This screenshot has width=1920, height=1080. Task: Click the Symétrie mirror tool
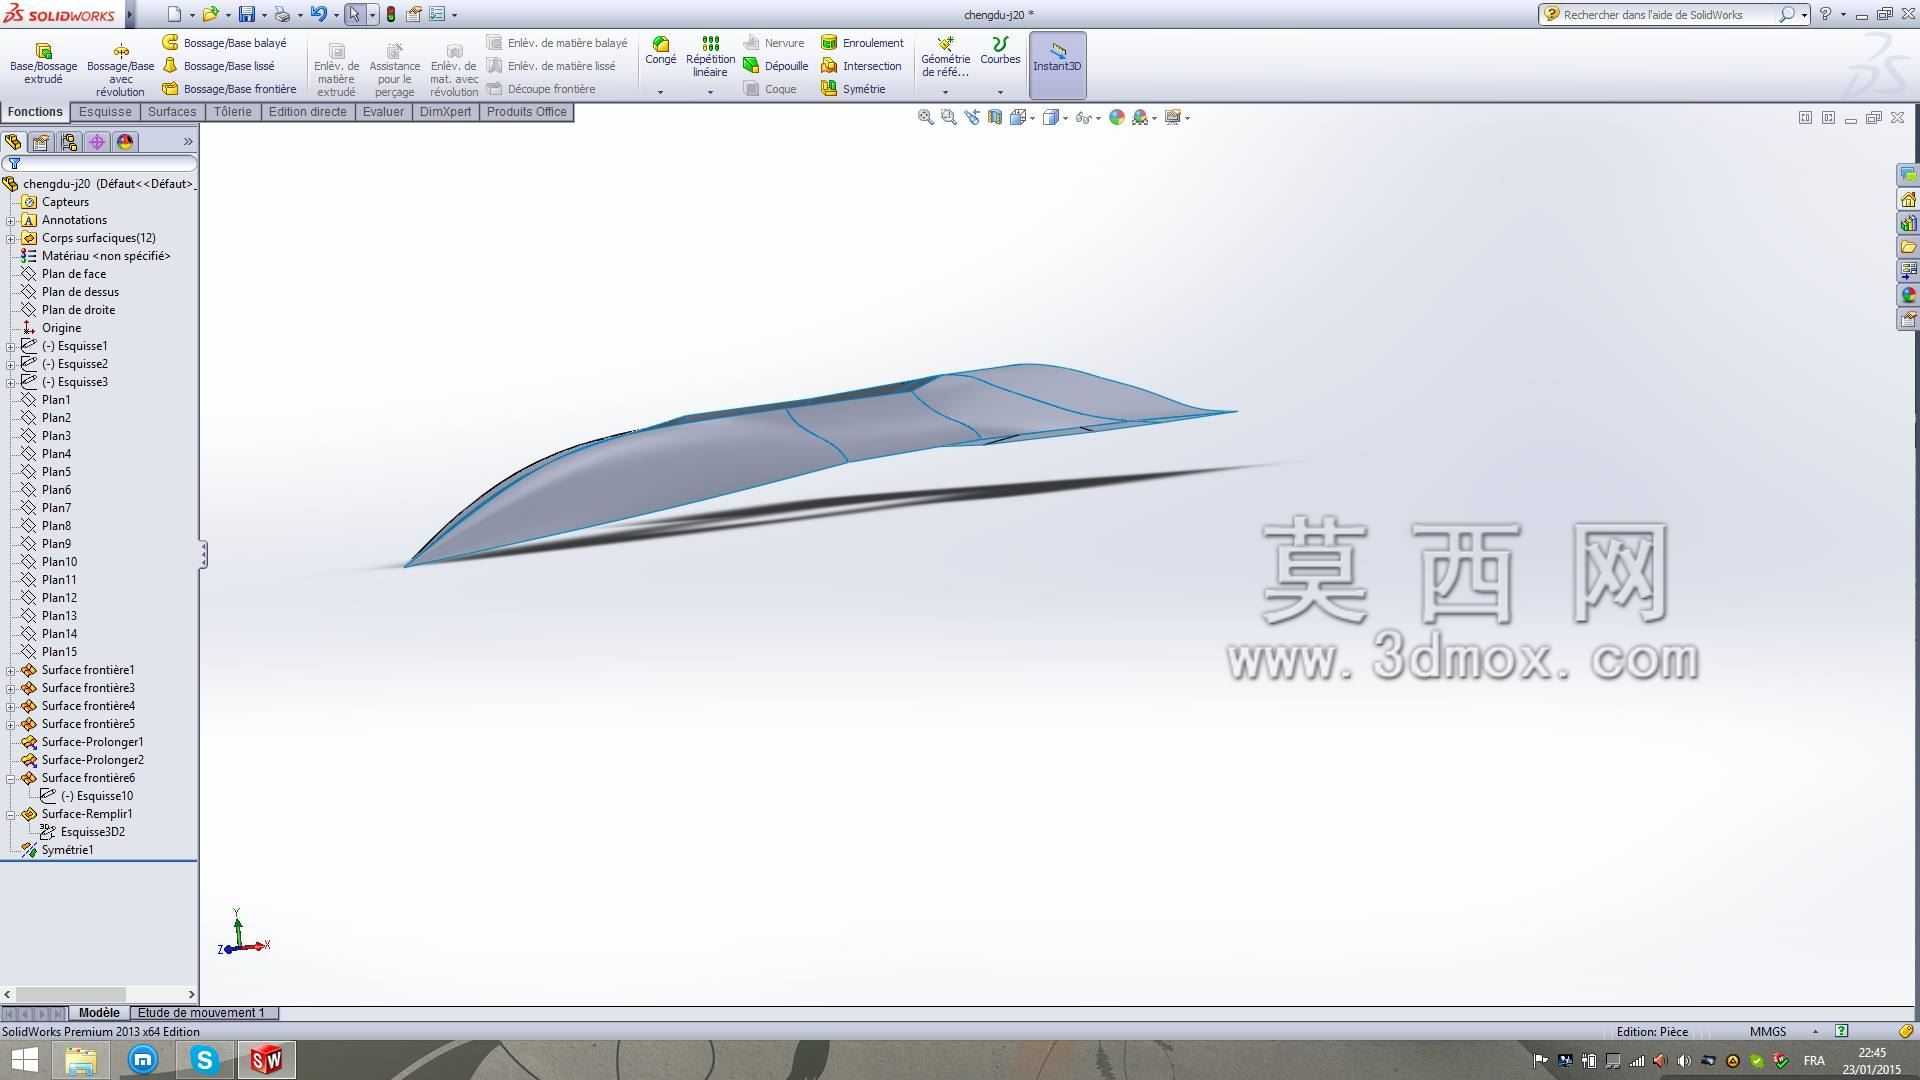coord(853,89)
